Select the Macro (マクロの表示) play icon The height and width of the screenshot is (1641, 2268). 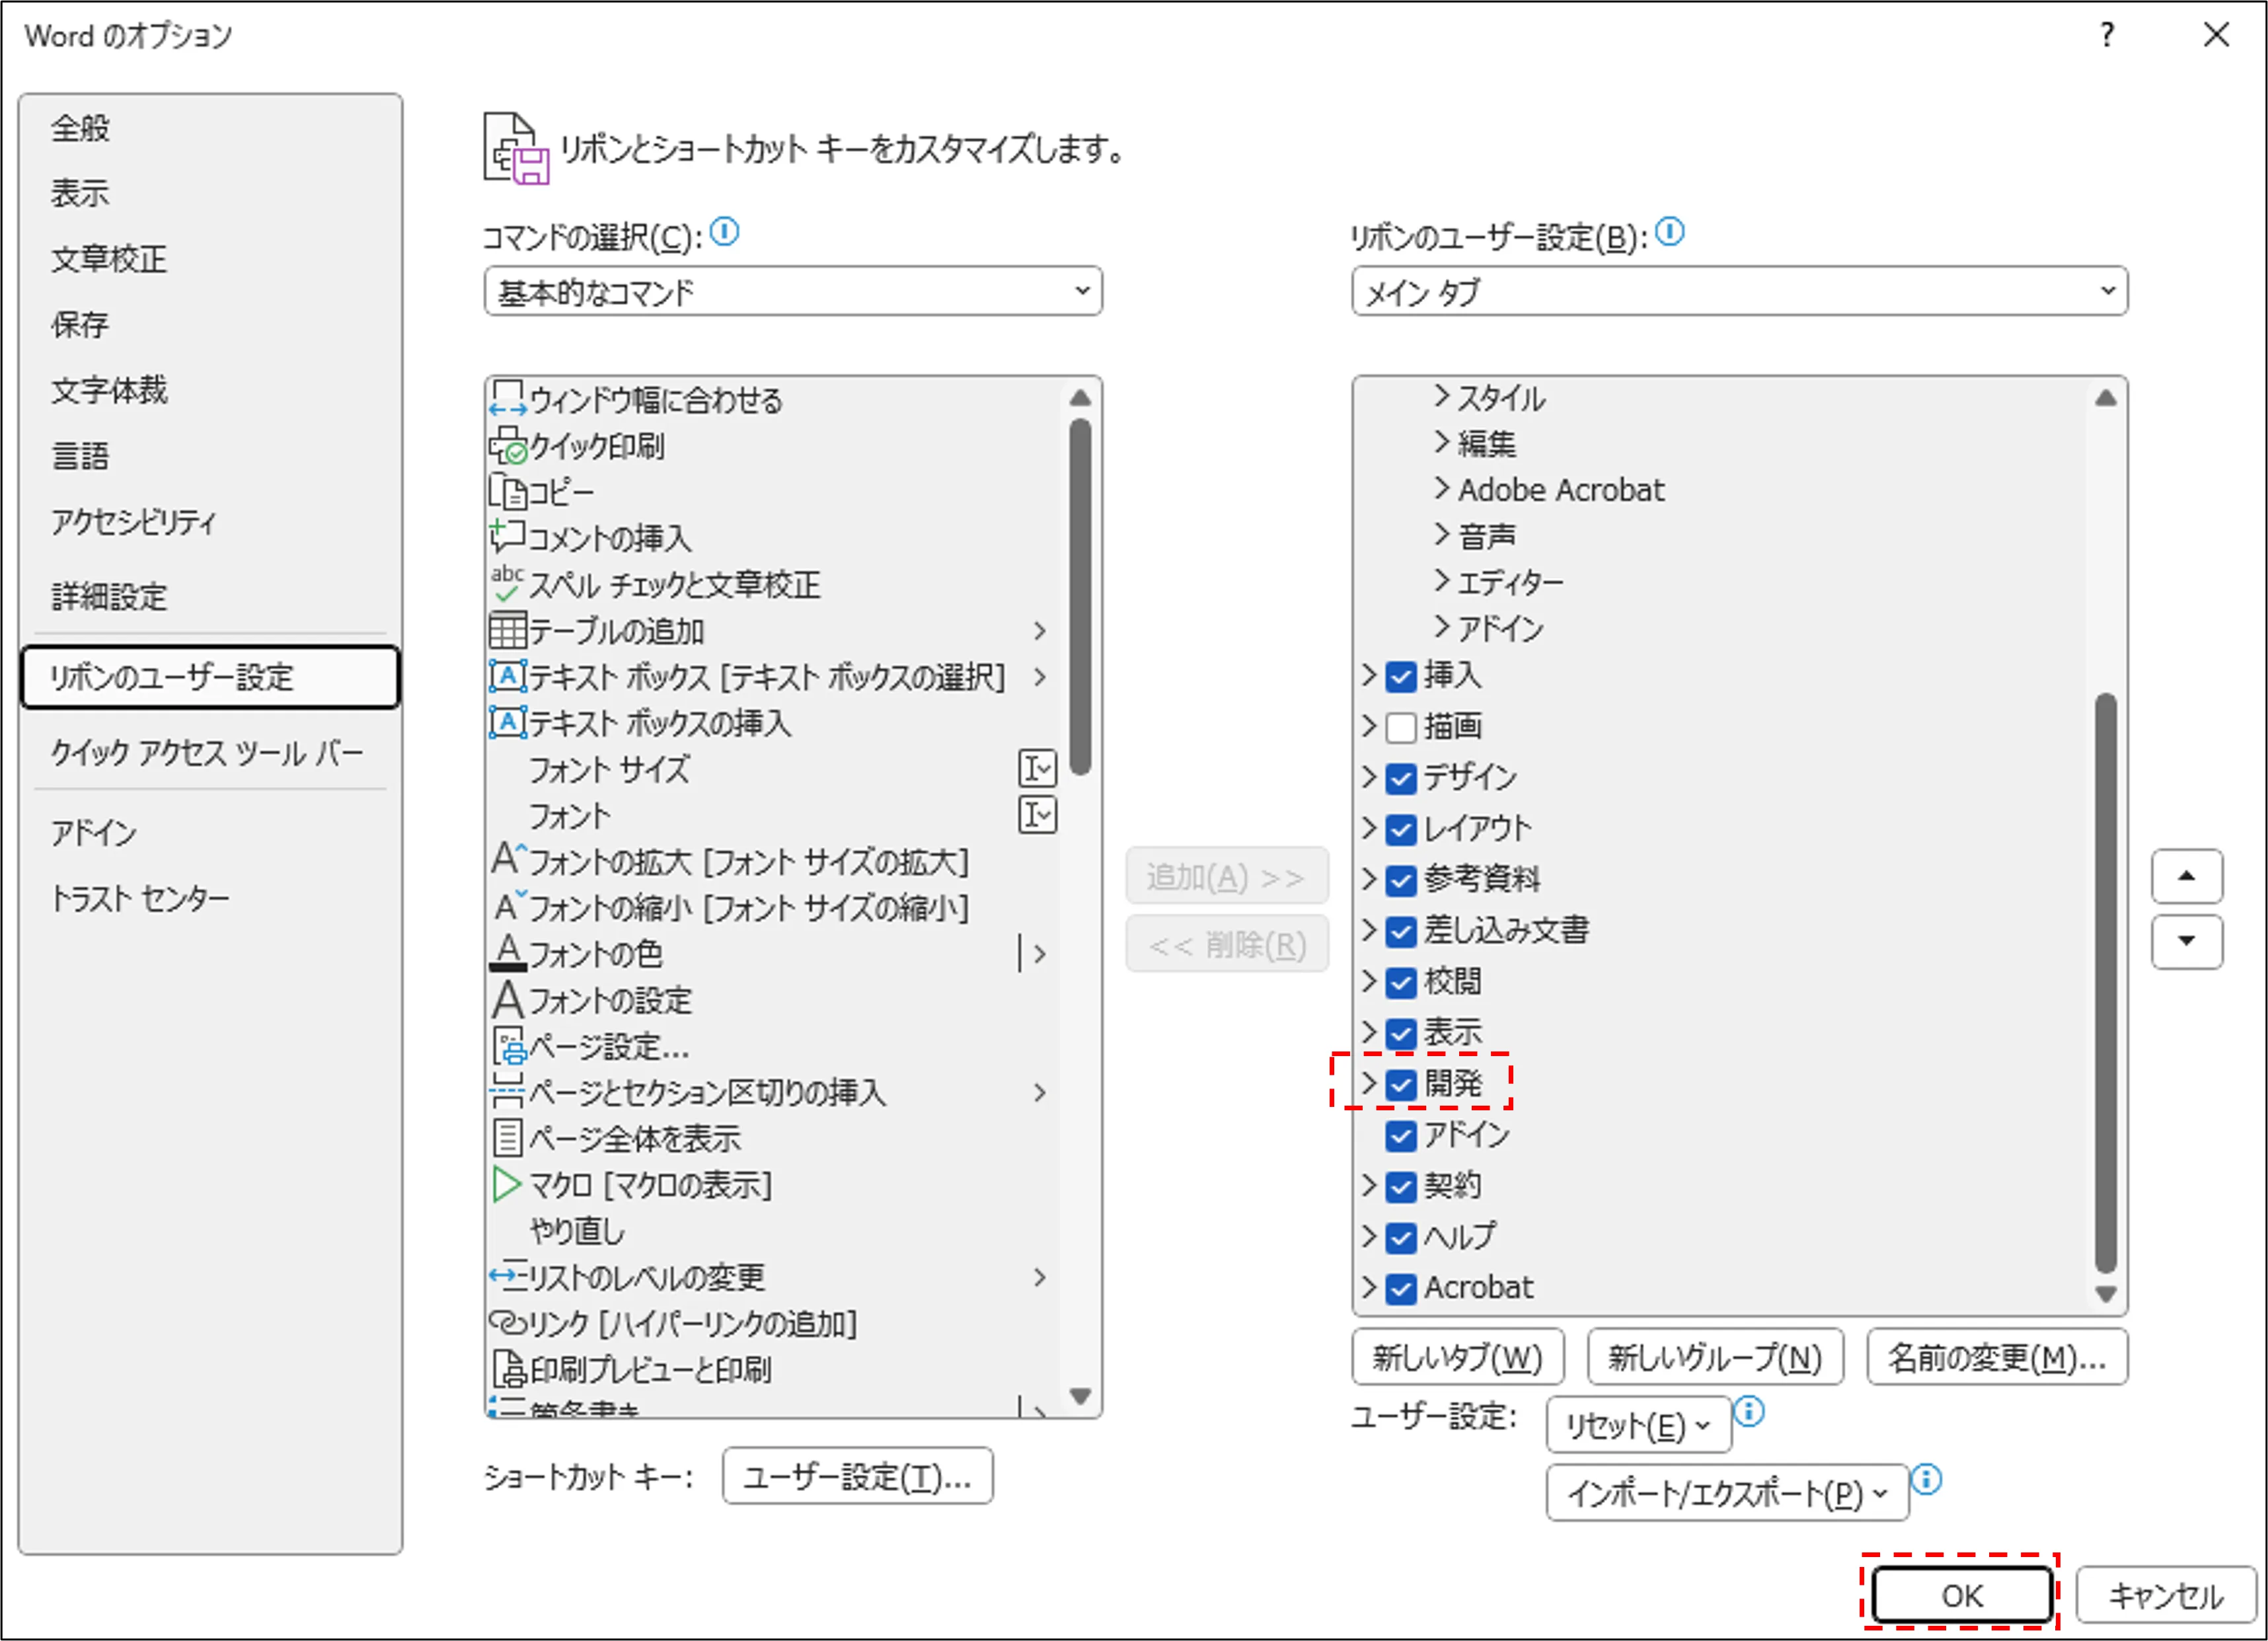(x=508, y=1185)
